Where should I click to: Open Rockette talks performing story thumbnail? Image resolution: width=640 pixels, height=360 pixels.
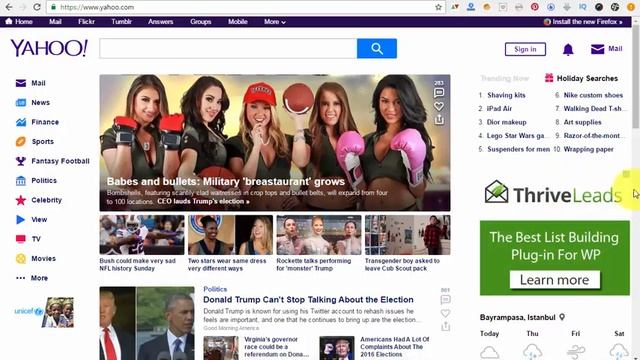[x=319, y=235]
